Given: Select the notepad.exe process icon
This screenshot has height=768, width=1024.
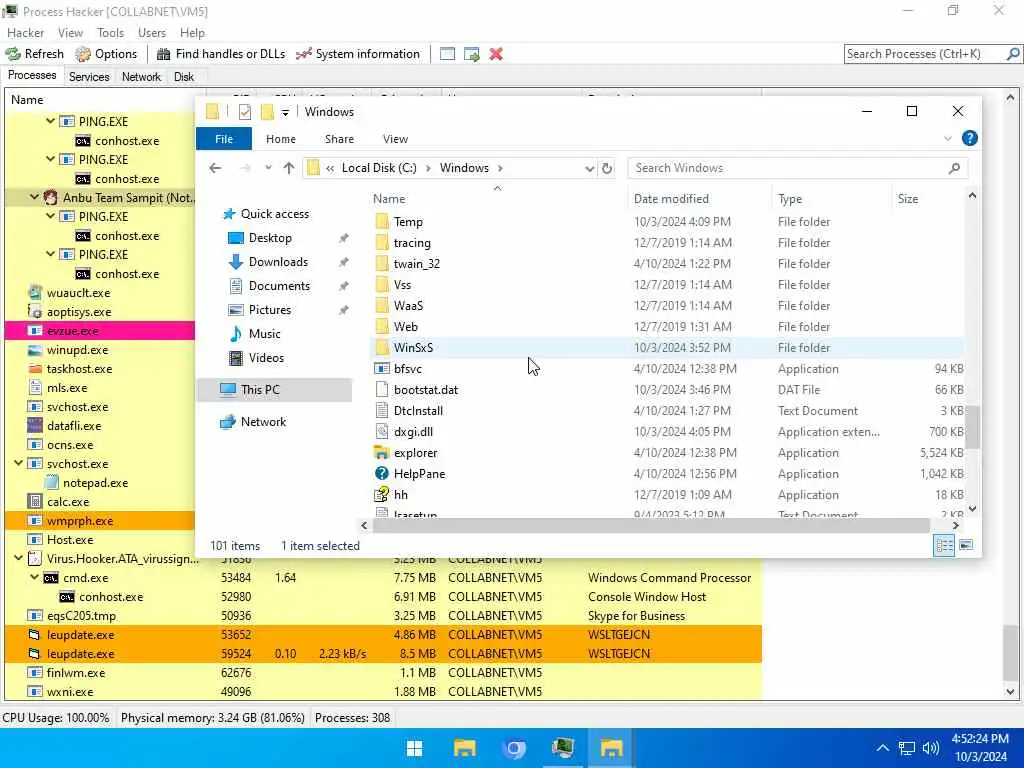Looking at the screenshot, I should pos(51,483).
